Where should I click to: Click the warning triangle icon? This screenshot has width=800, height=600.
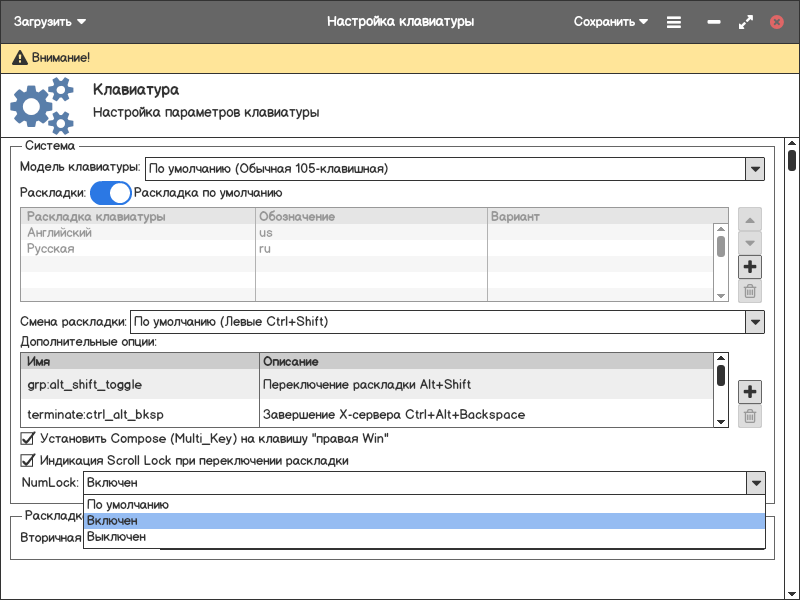pyautogui.click(x=20, y=58)
